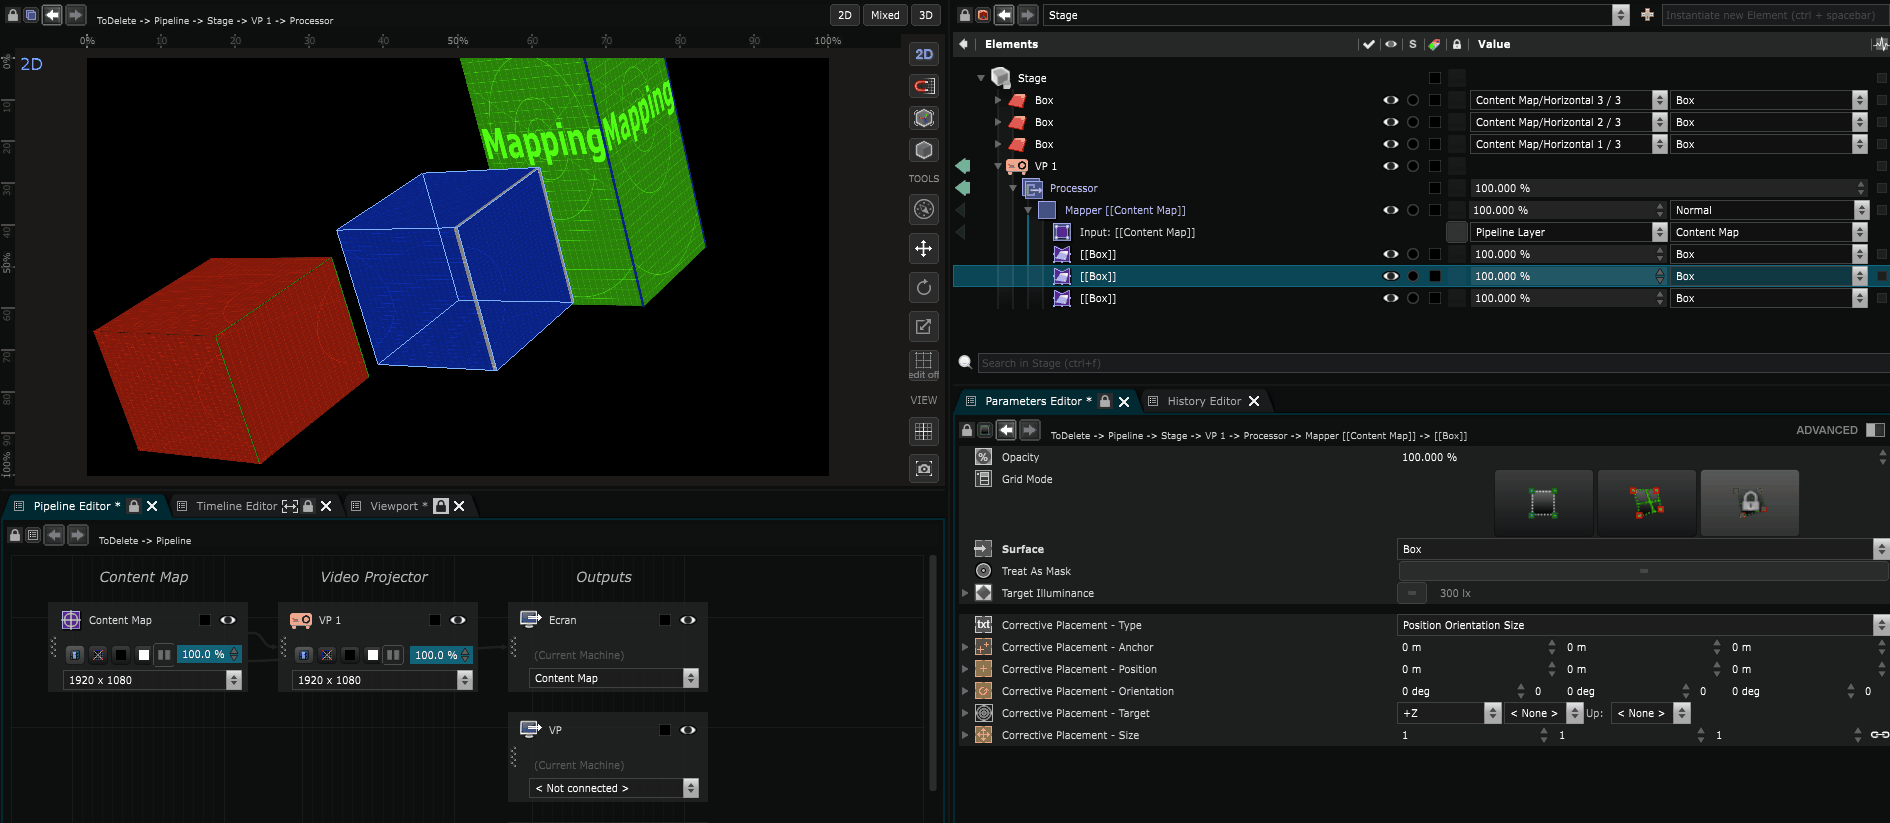Click the camera snapshot icon in viewport toolbar
This screenshot has width=1890, height=823.
(x=924, y=468)
